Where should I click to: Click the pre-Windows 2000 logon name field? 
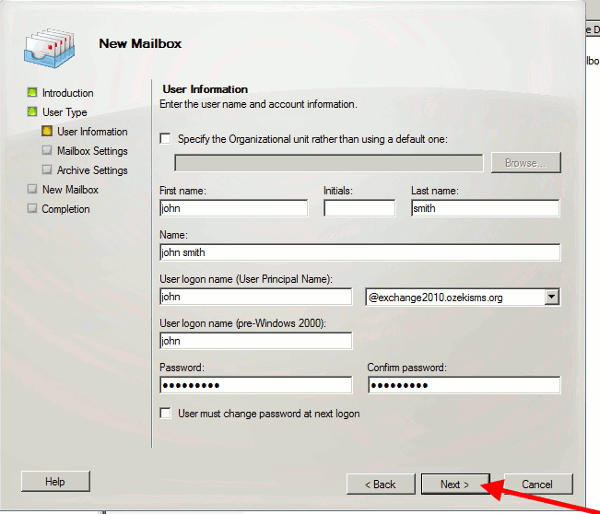pyautogui.click(x=255, y=341)
